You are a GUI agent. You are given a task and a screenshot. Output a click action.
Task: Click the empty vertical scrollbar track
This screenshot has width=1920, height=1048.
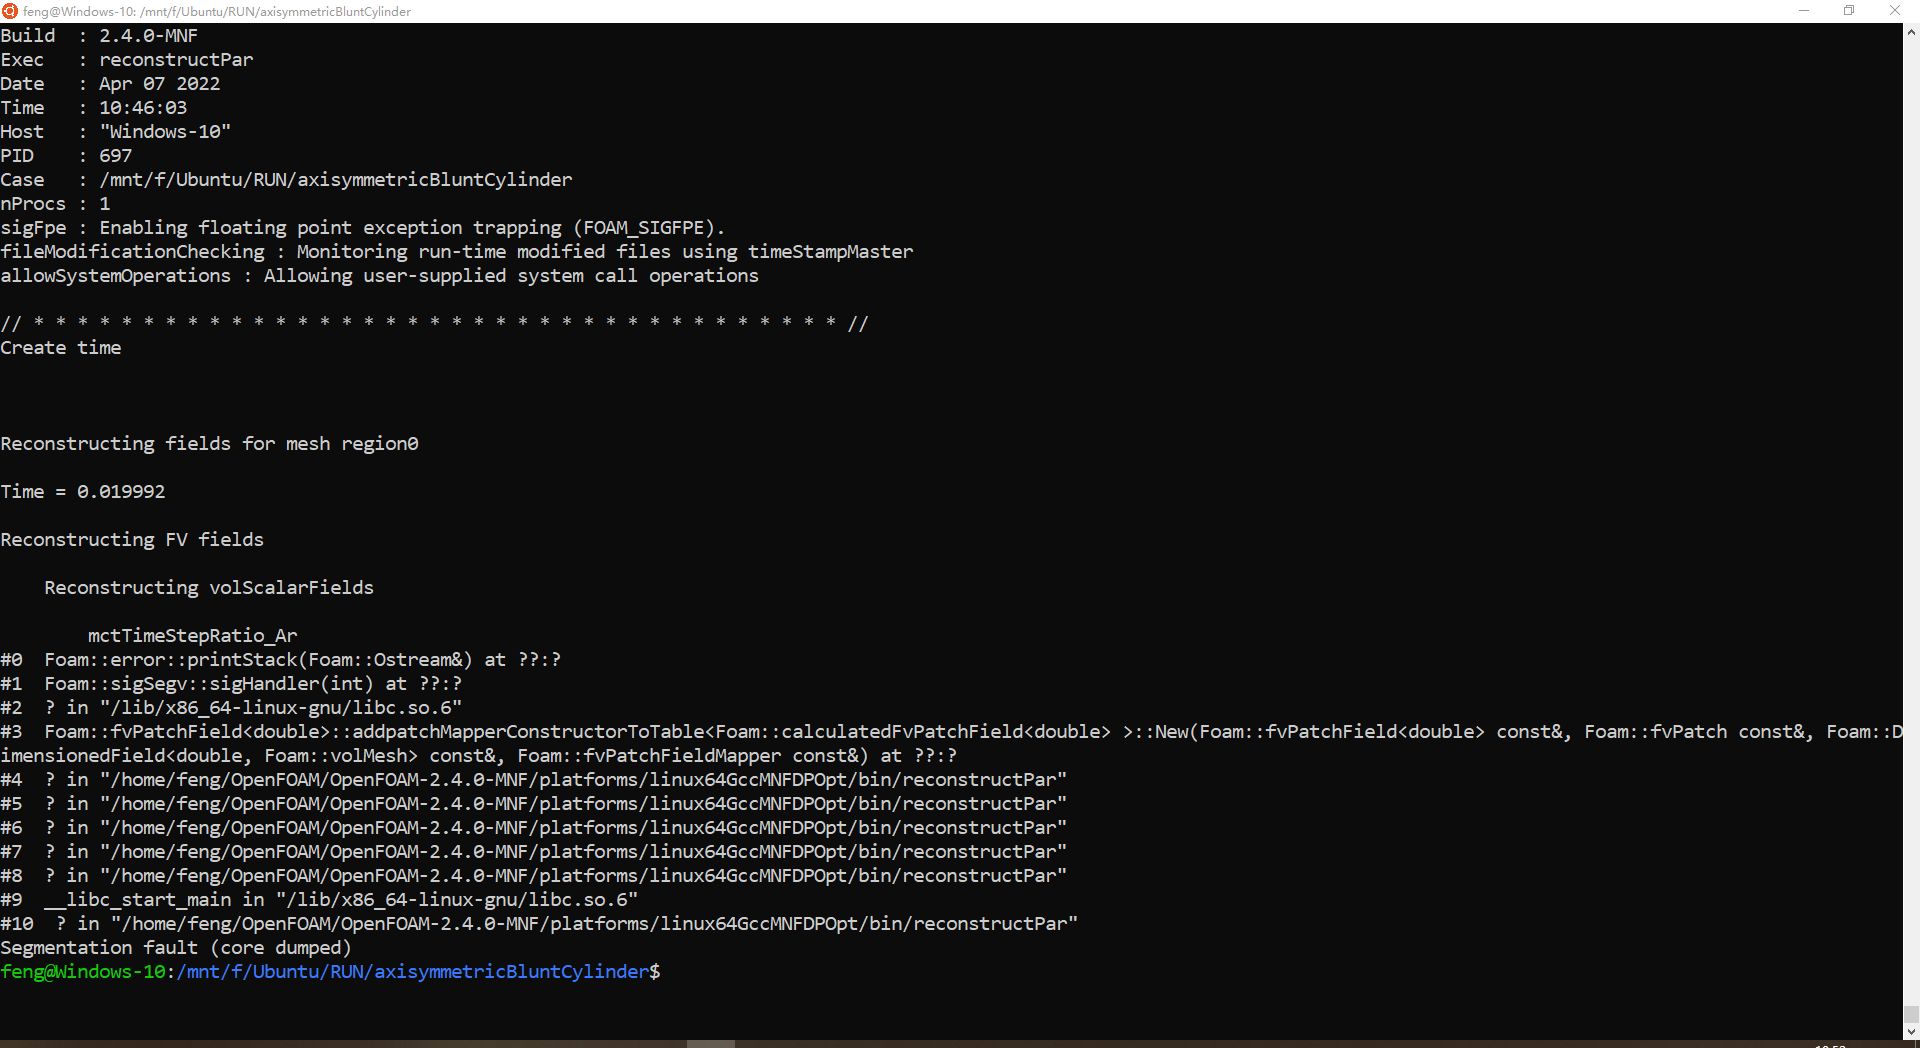tap(1911, 500)
